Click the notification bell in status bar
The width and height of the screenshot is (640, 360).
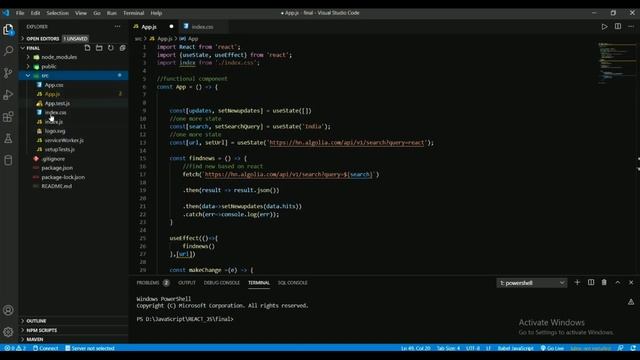click(633, 348)
